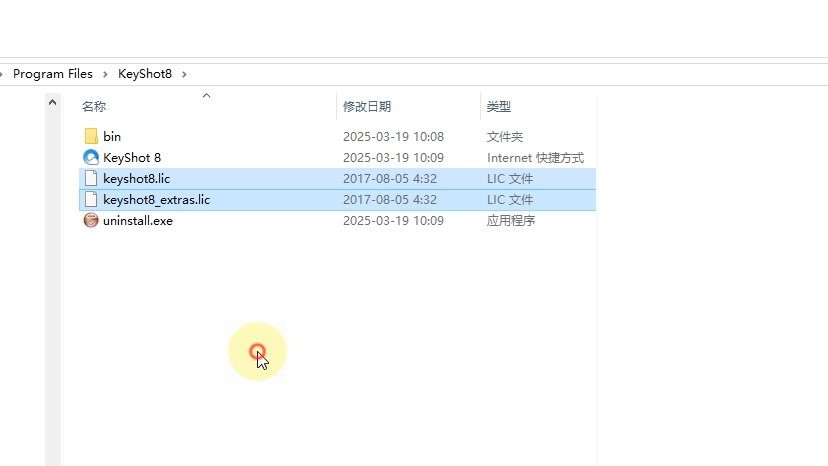Select the keyshot8_extras.lic file icon
The width and height of the screenshot is (828, 466).
click(x=91, y=200)
